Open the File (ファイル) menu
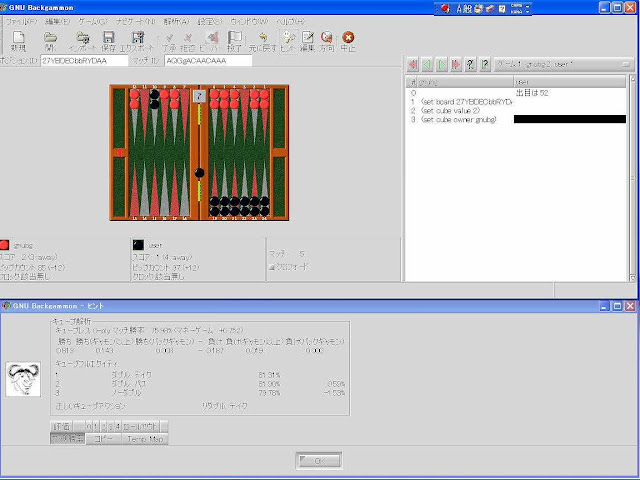The image size is (640, 480). point(23,20)
